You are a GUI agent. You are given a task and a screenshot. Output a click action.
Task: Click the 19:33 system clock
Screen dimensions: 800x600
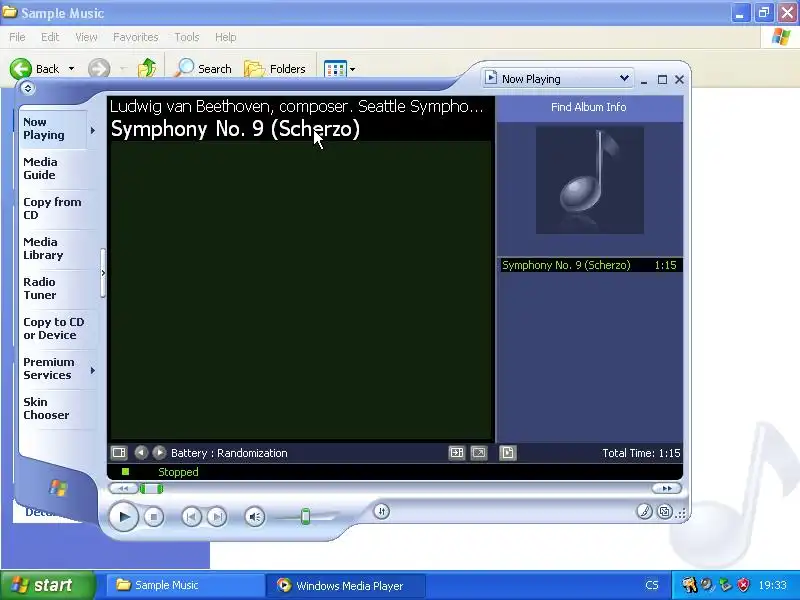click(772, 585)
